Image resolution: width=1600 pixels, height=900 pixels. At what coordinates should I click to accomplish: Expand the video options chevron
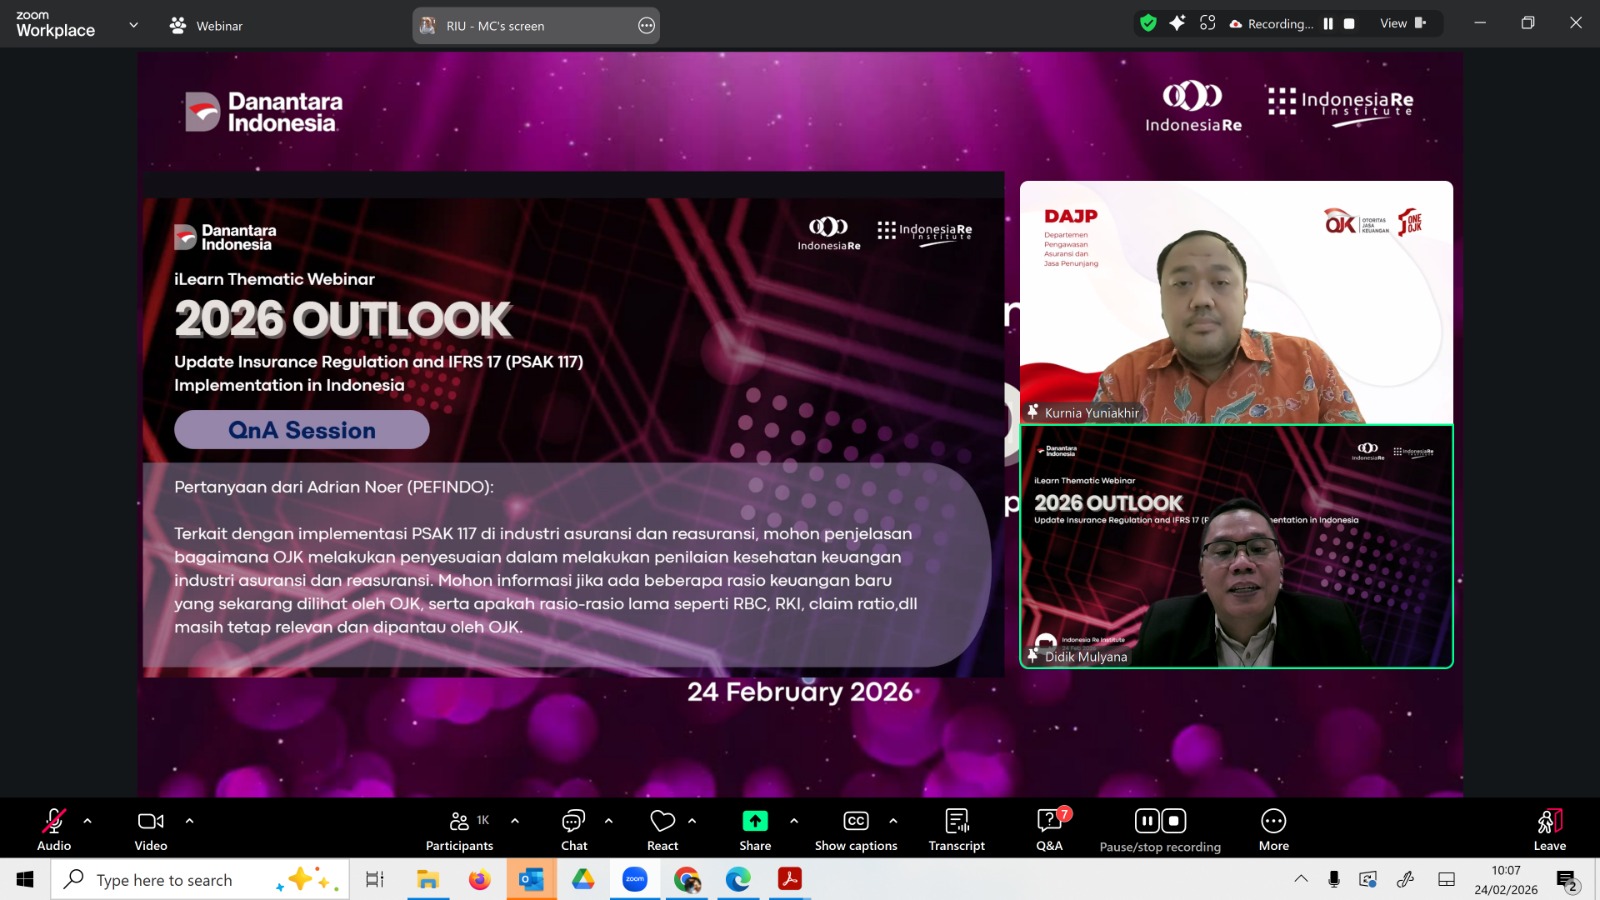189,821
